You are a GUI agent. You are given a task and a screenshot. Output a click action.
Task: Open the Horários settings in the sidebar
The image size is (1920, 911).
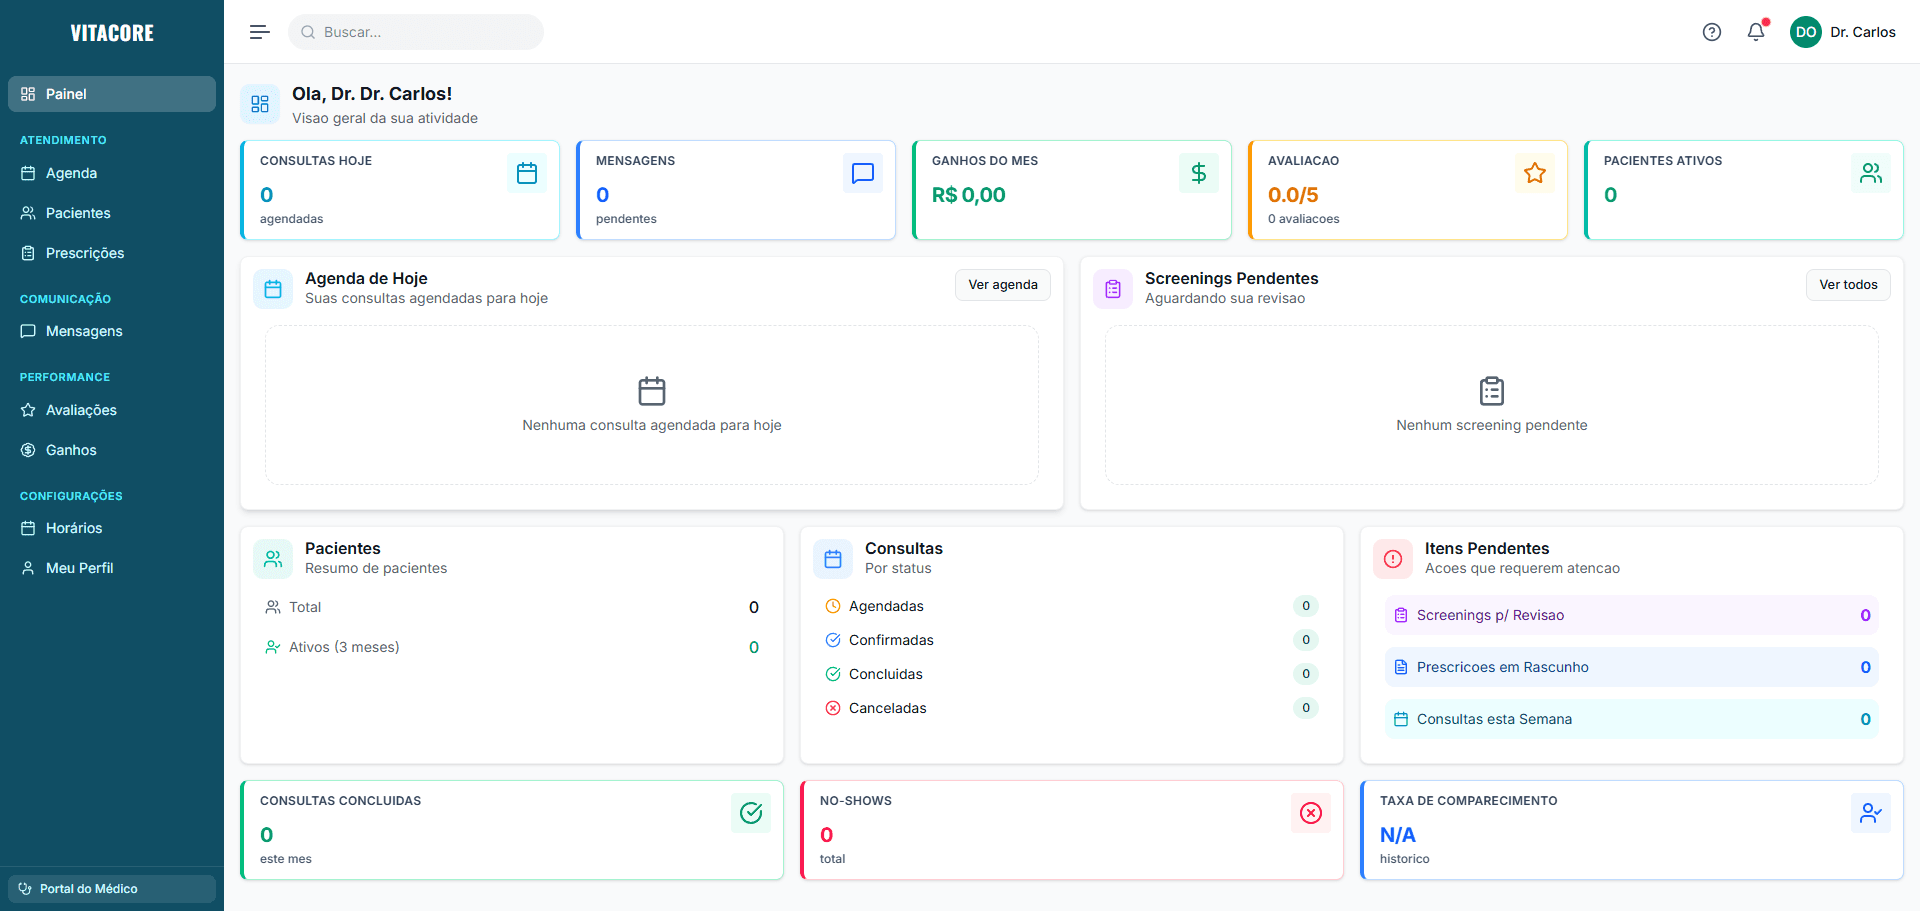(74, 528)
